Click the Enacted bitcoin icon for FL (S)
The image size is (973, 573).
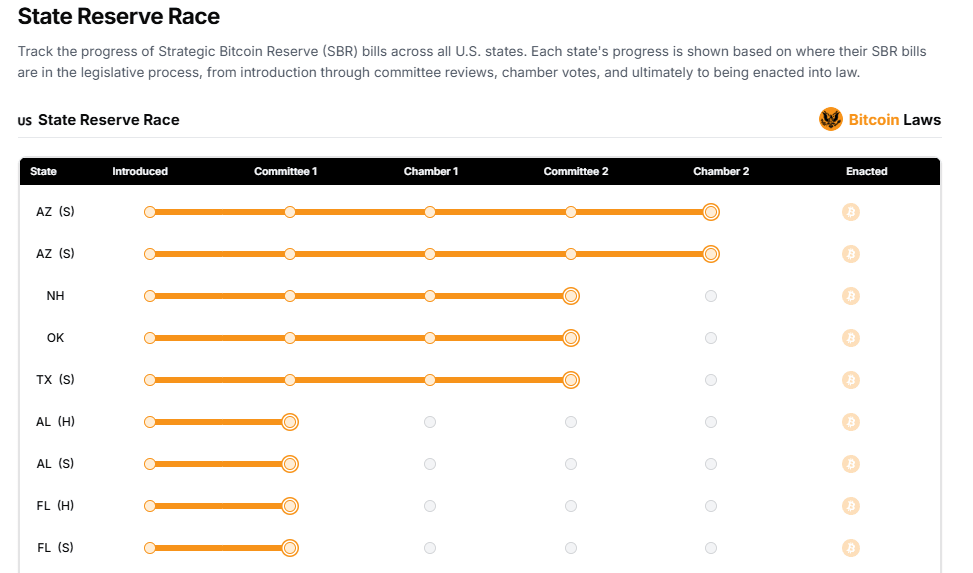click(851, 548)
